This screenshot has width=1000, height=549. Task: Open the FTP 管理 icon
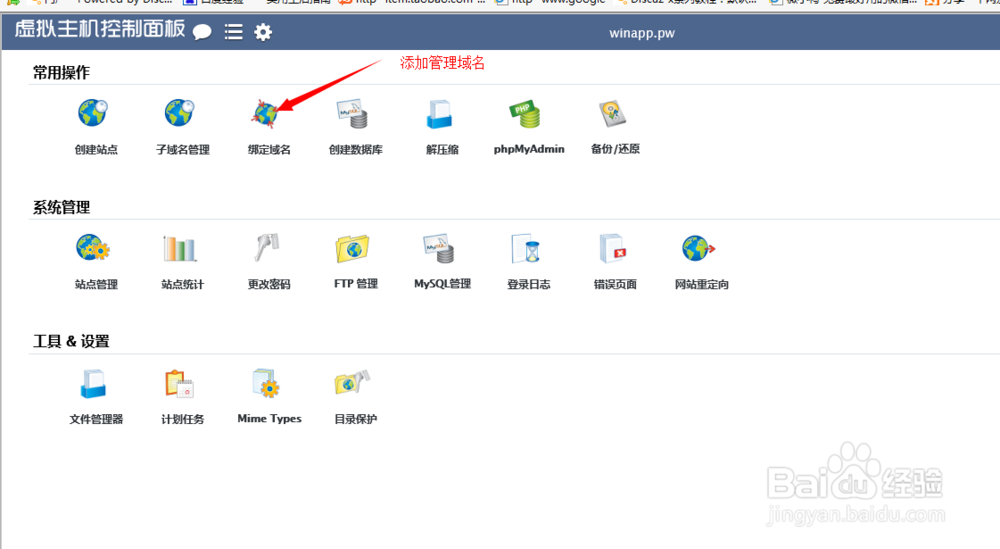(352, 249)
